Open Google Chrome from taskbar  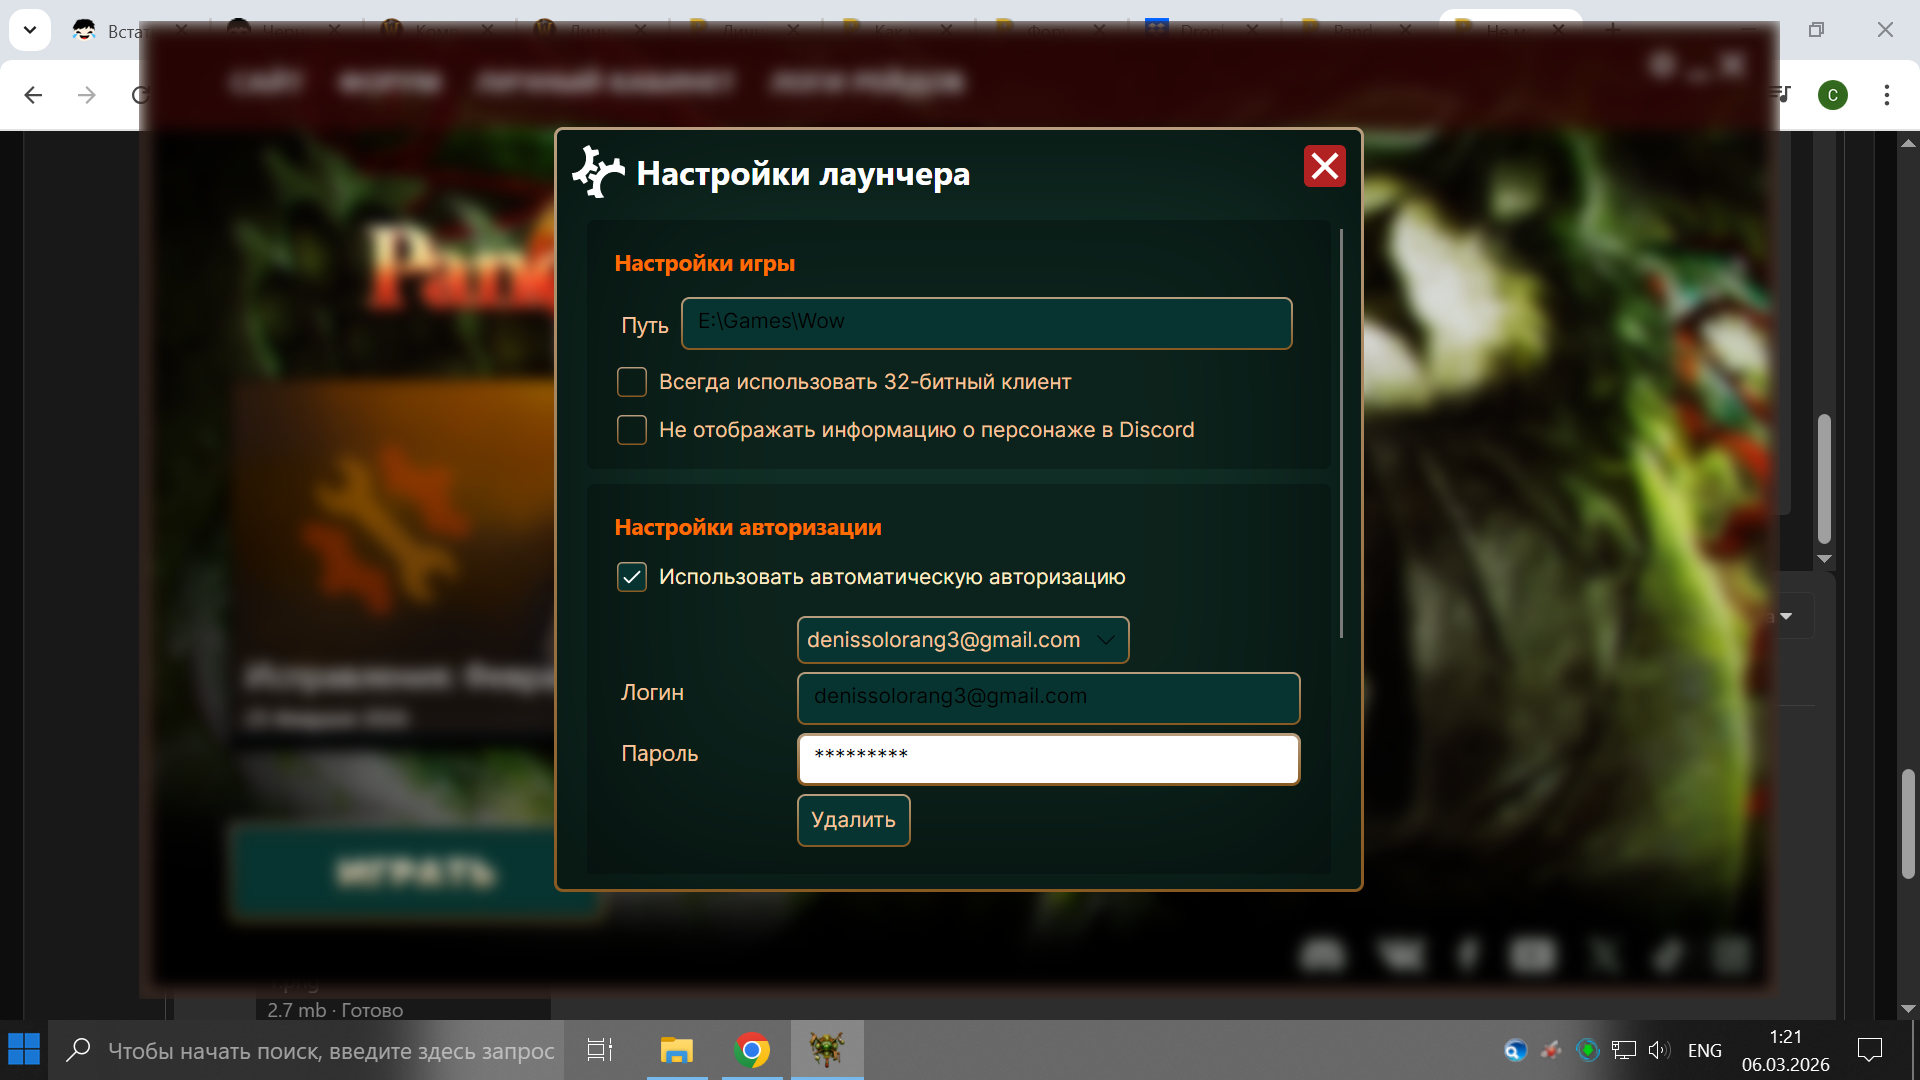pos(752,1049)
